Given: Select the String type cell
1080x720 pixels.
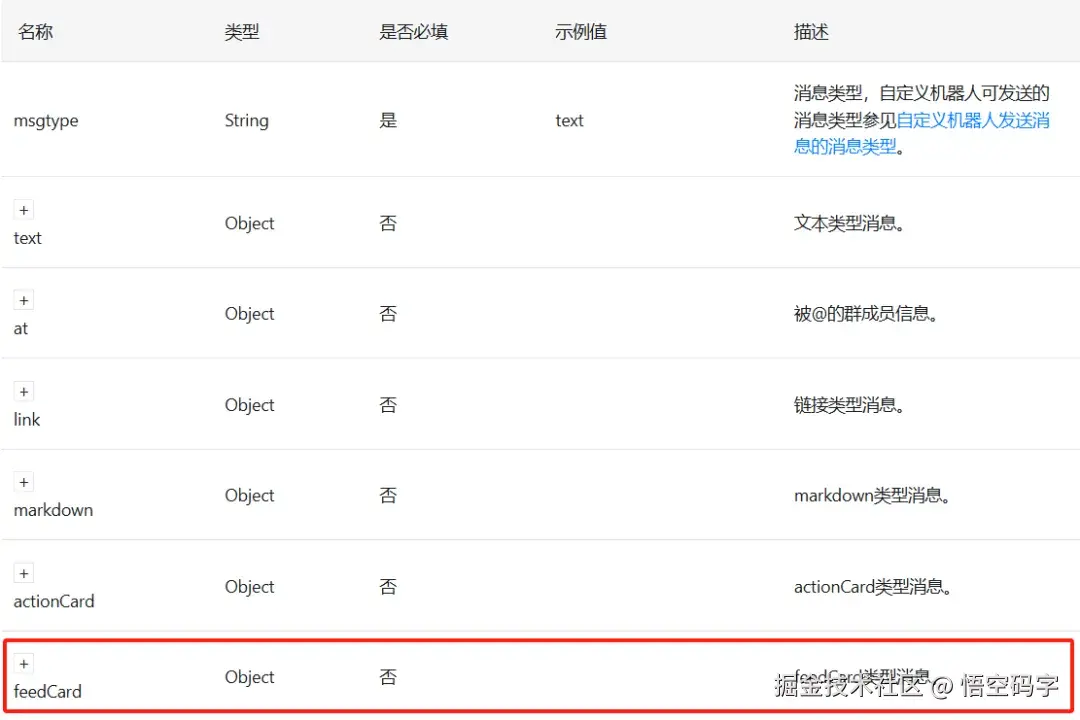Looking at the screenshot, I should [x=247, y=121].
